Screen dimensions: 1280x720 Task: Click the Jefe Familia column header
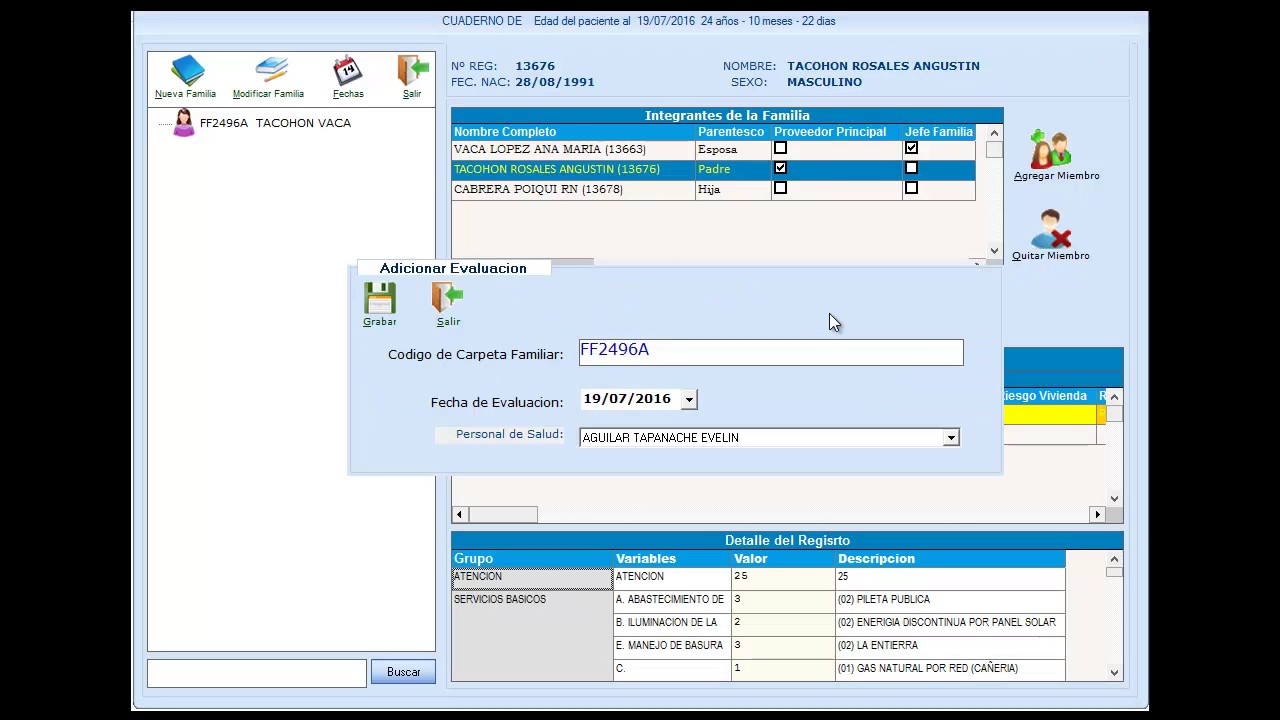[x=939, y=132]
